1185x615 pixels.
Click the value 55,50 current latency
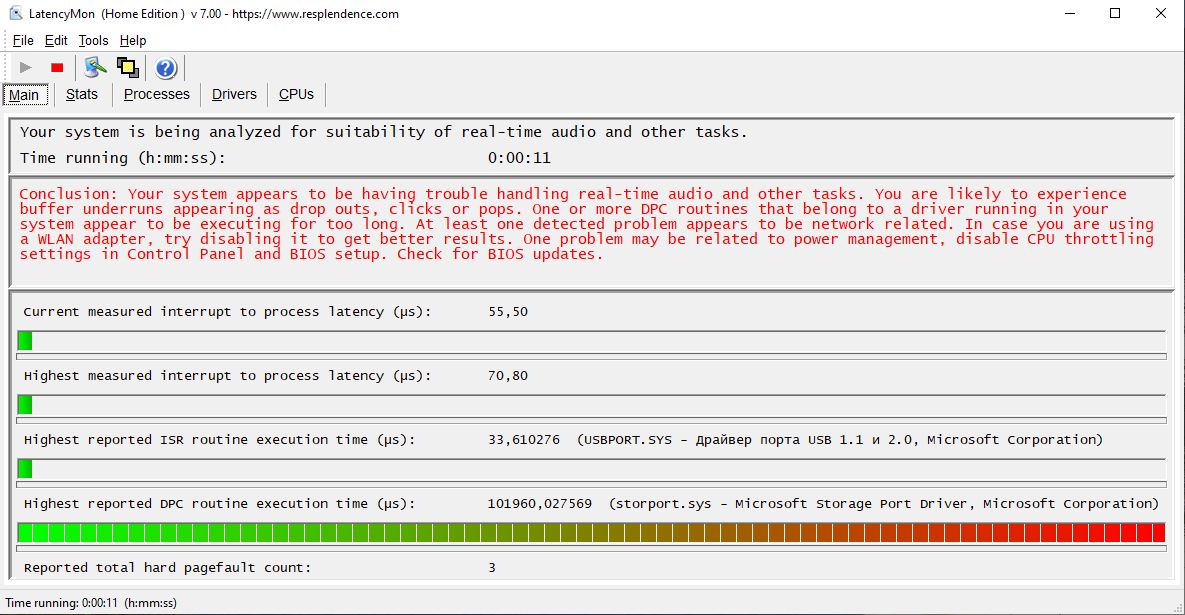click(508, 311)
